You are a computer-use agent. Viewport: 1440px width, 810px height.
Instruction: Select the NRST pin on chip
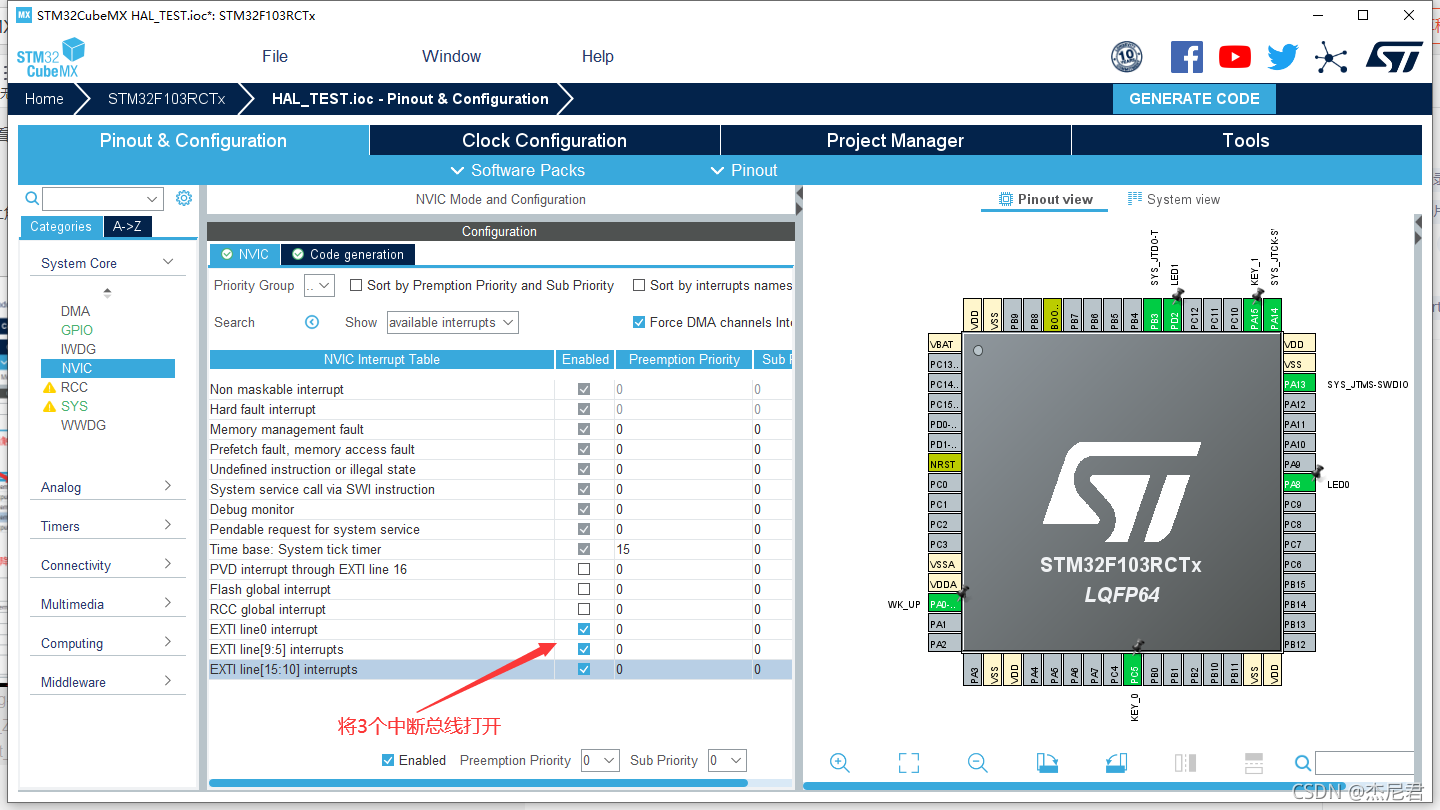[945, 464]
